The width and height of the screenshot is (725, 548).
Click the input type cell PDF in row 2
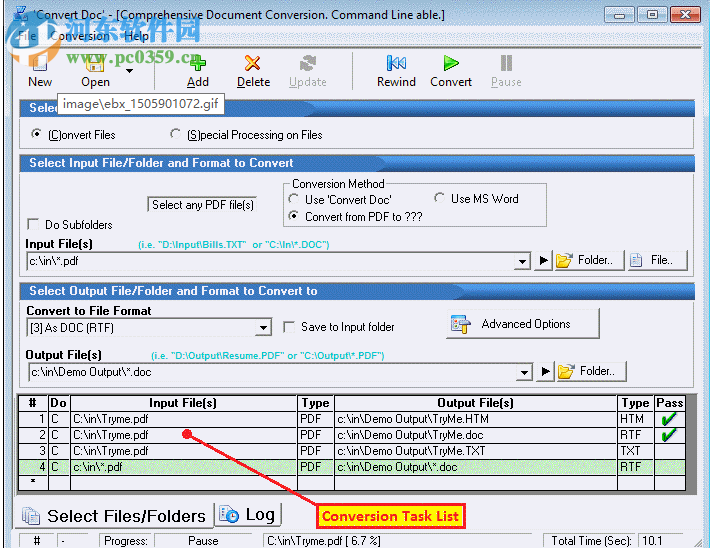(x=315, y=435)
